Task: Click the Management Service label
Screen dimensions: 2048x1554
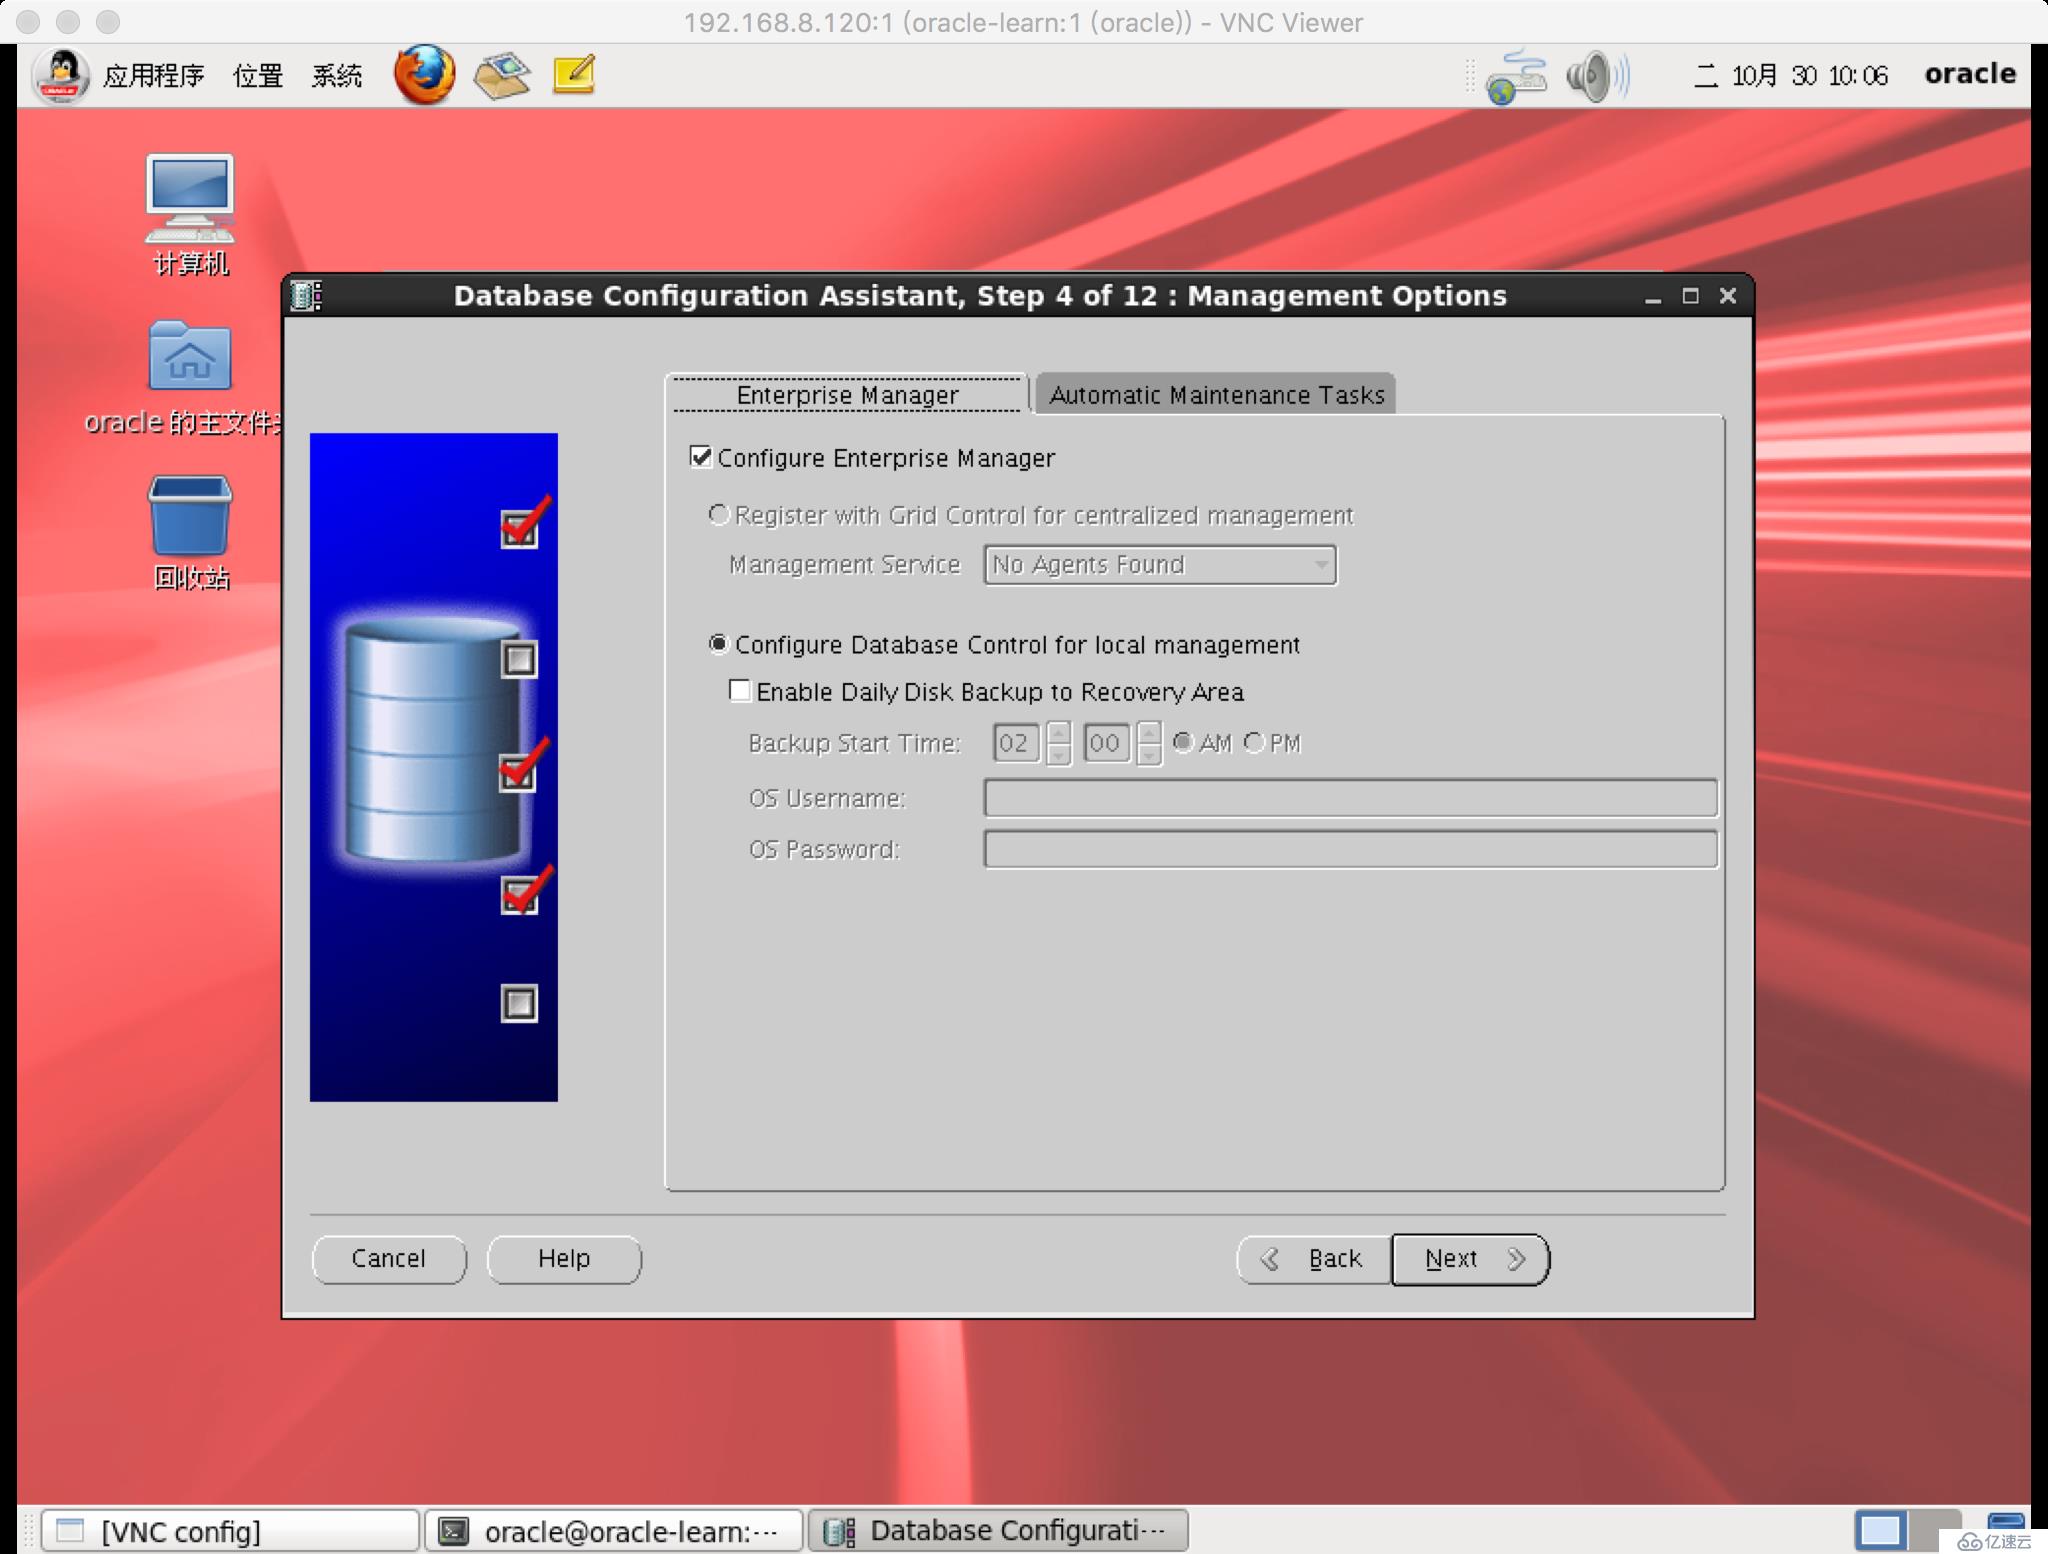Action: tap(845, 565)
